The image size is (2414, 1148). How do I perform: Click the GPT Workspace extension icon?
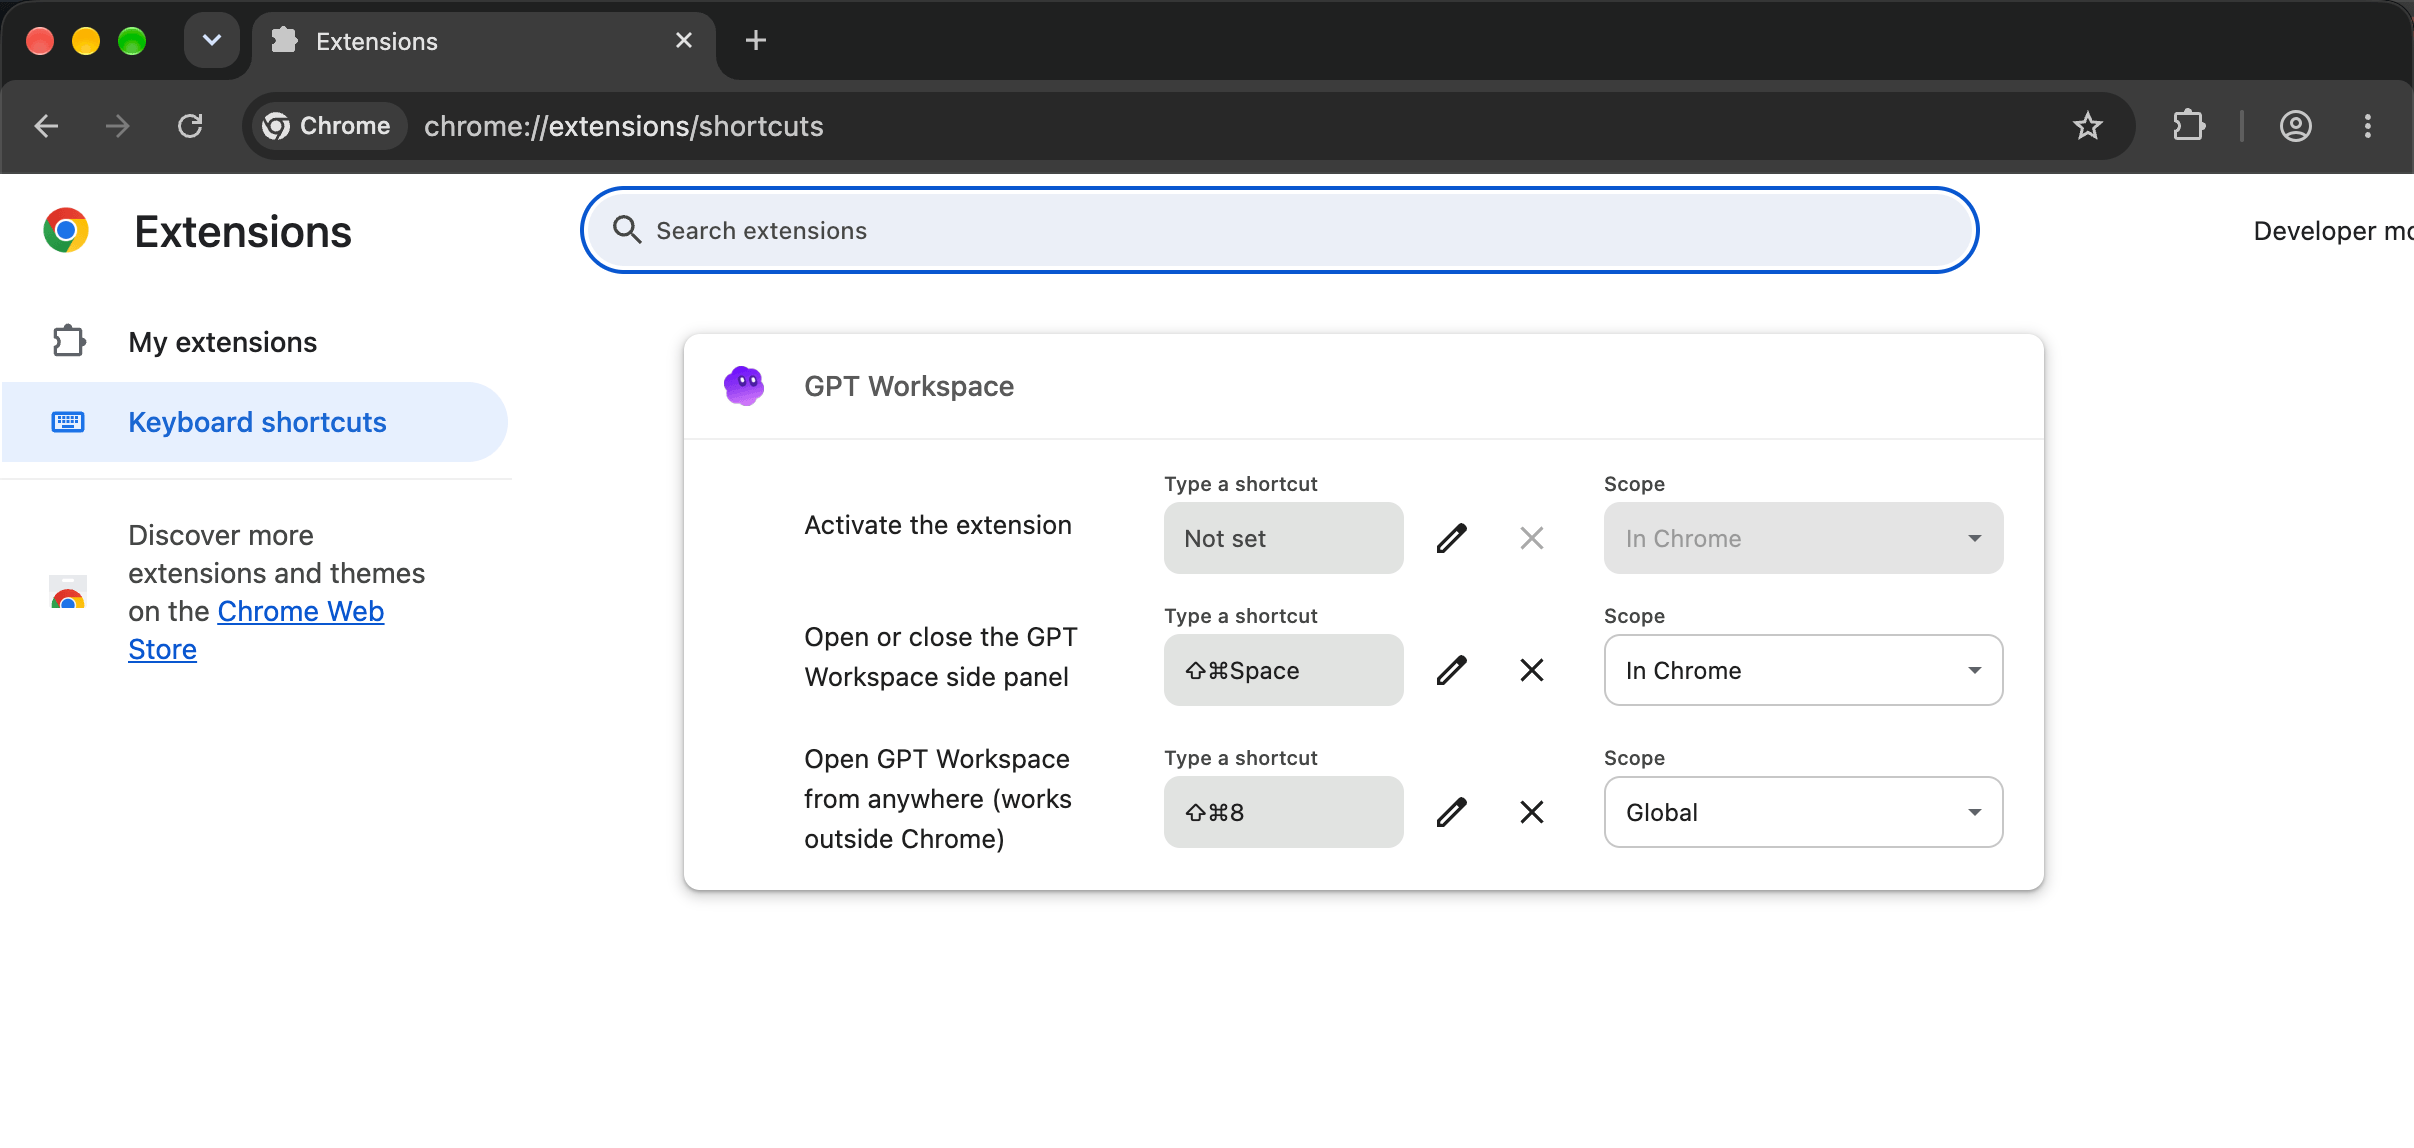point(744,386)
